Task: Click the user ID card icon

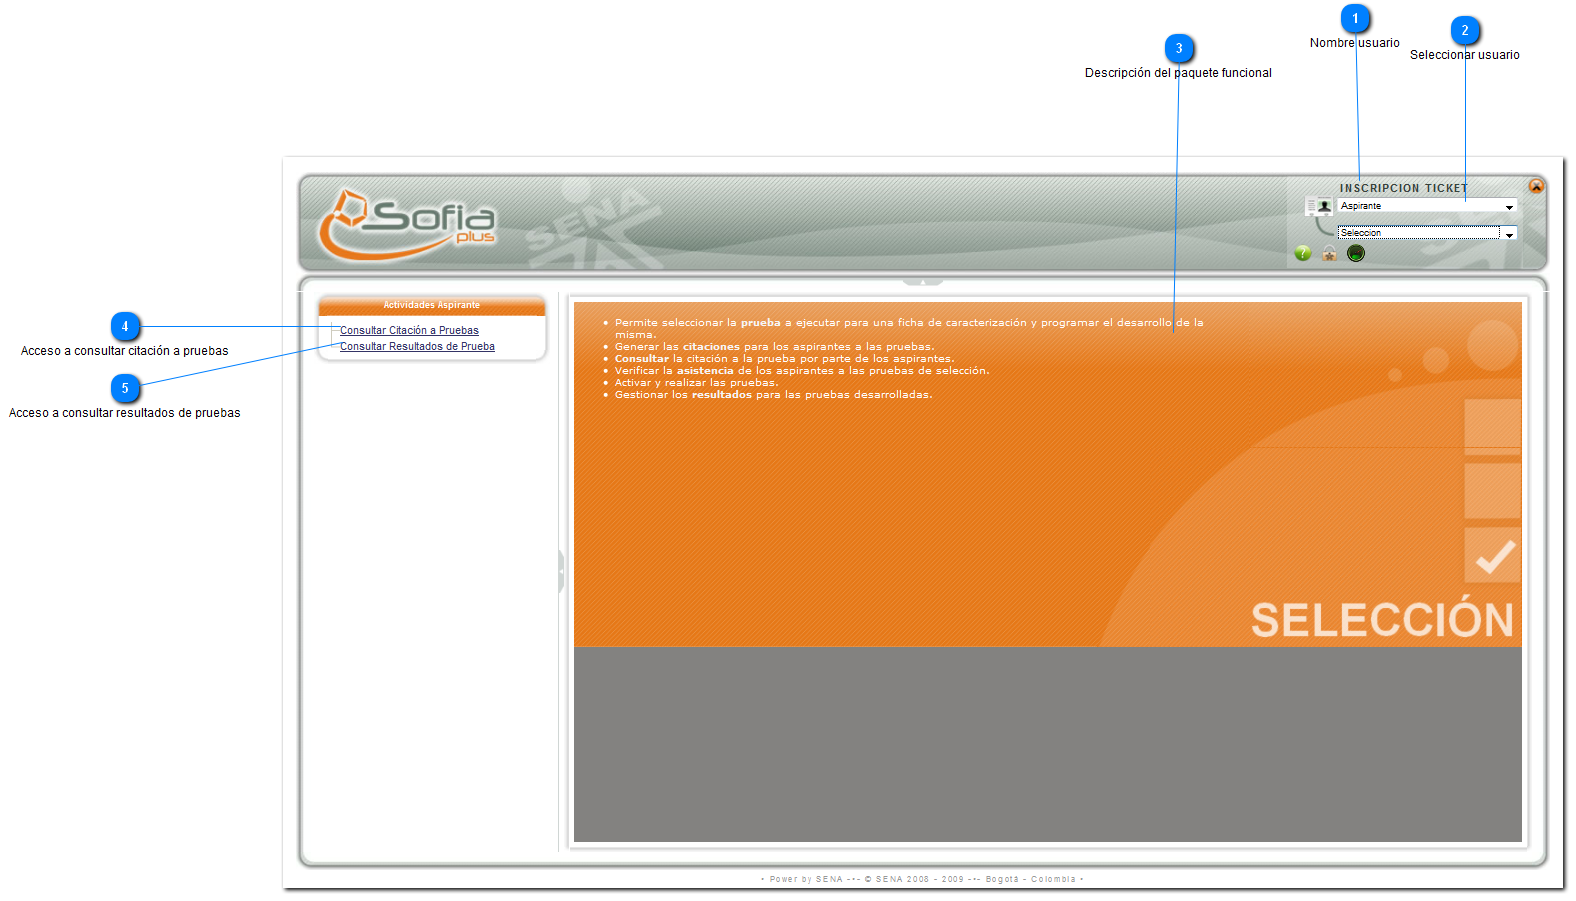Action: click(1319, 206)
